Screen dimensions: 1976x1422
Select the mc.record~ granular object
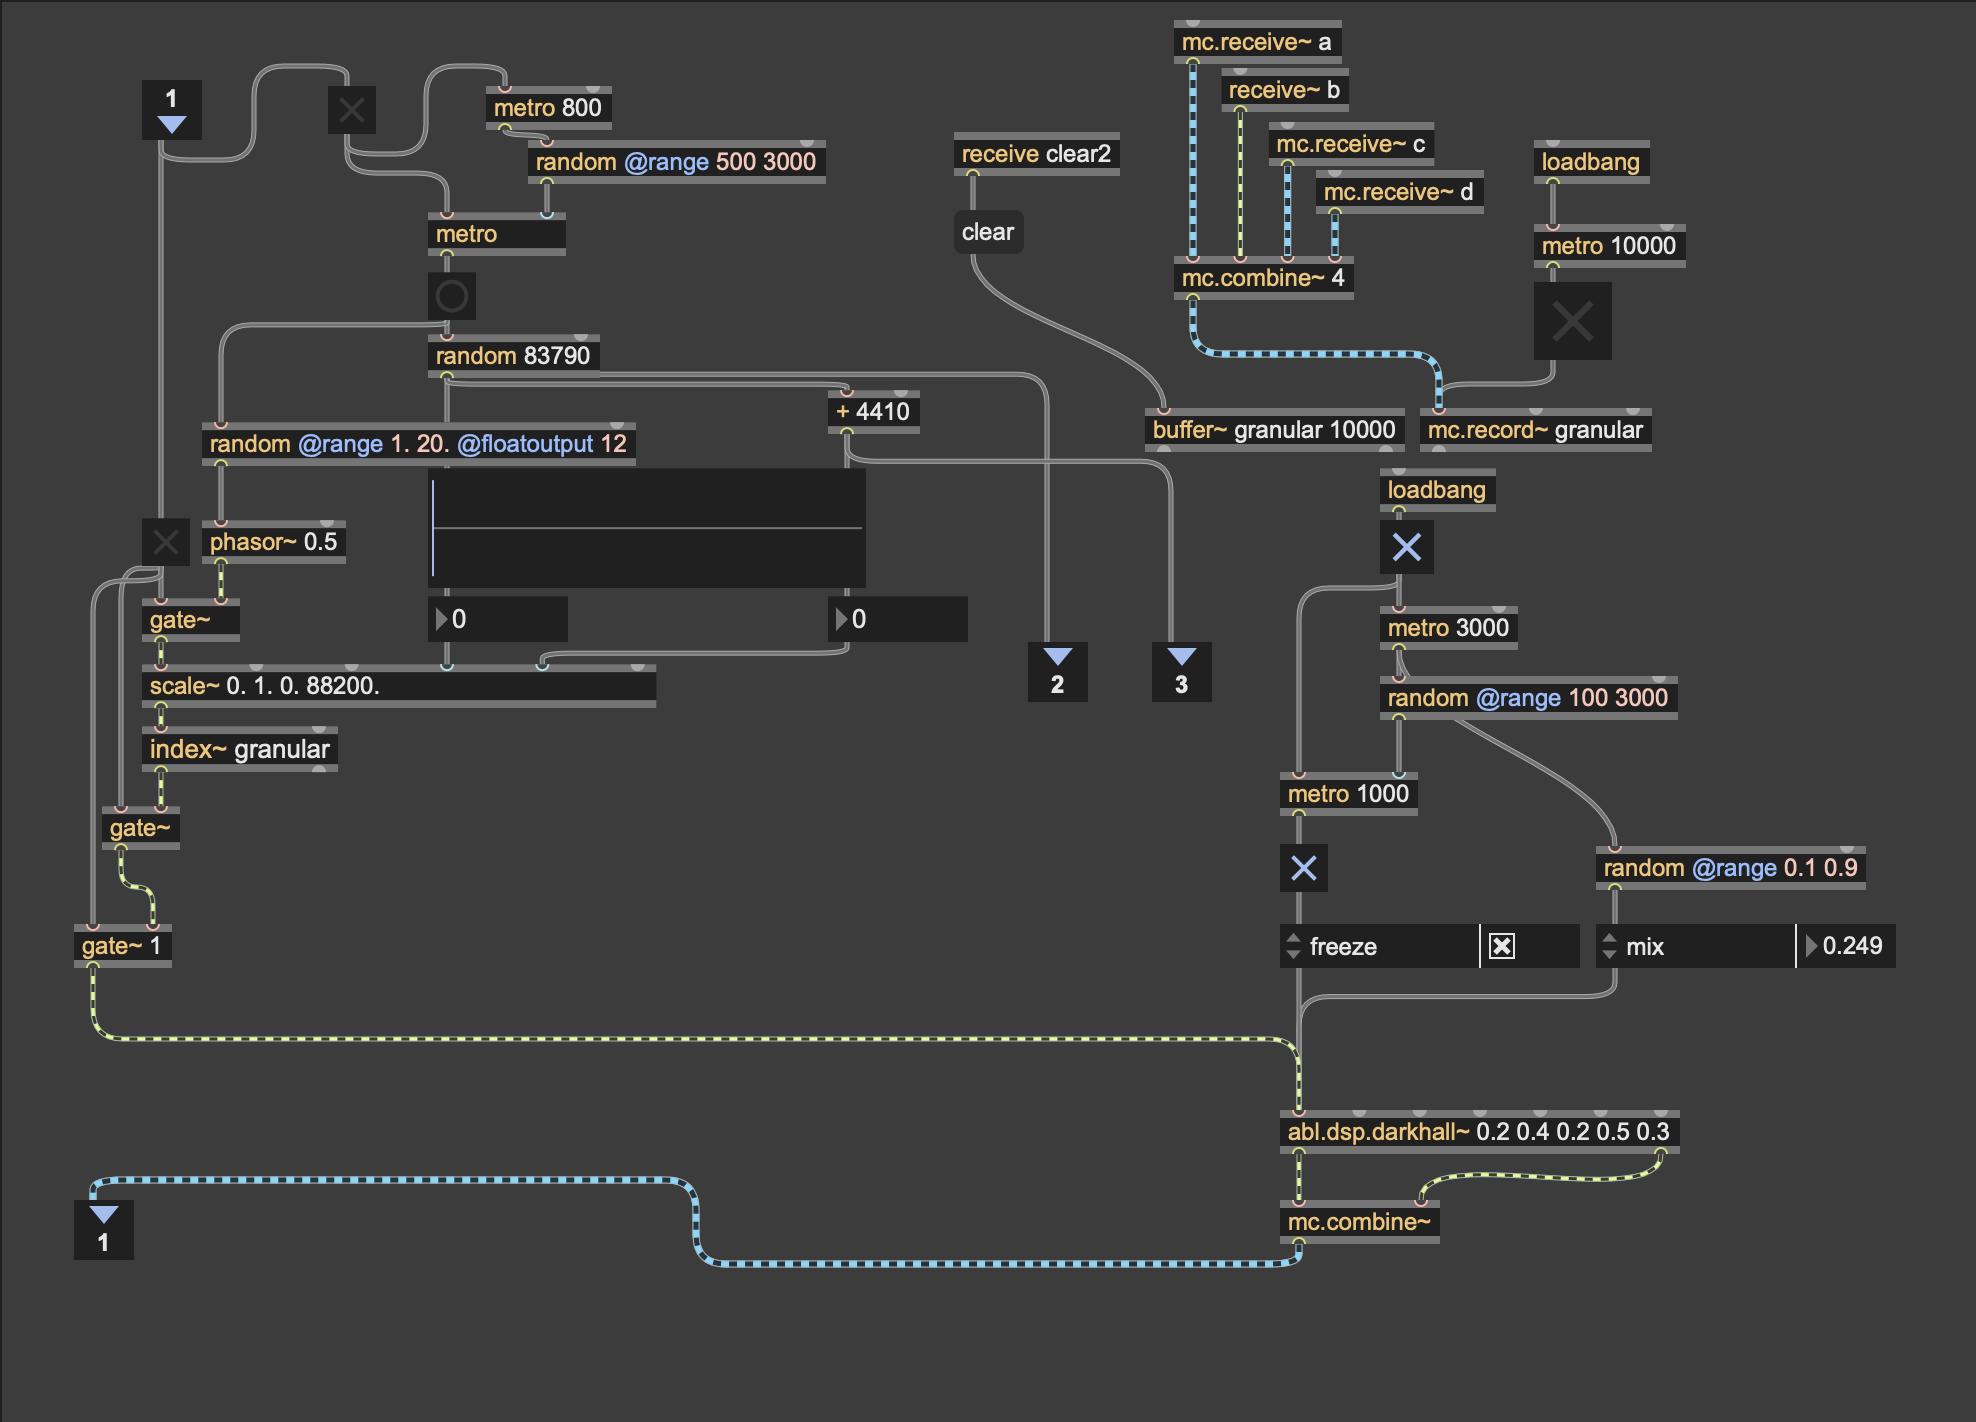click(x=1535, y=430)
